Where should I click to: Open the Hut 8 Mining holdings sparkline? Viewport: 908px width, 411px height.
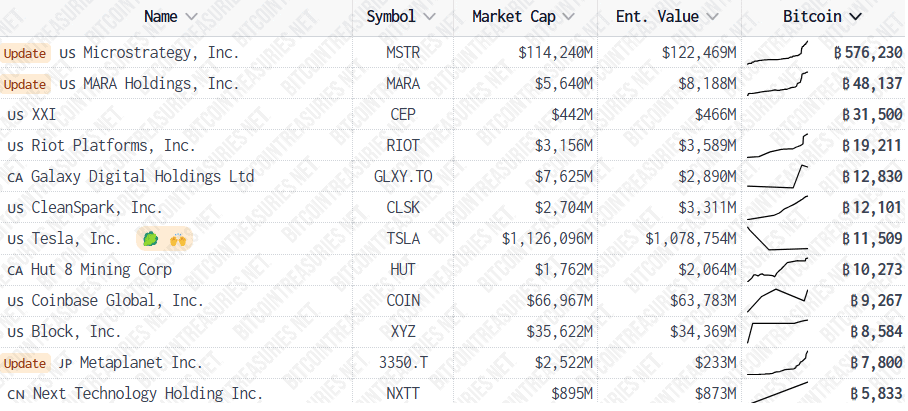[777, 270]
